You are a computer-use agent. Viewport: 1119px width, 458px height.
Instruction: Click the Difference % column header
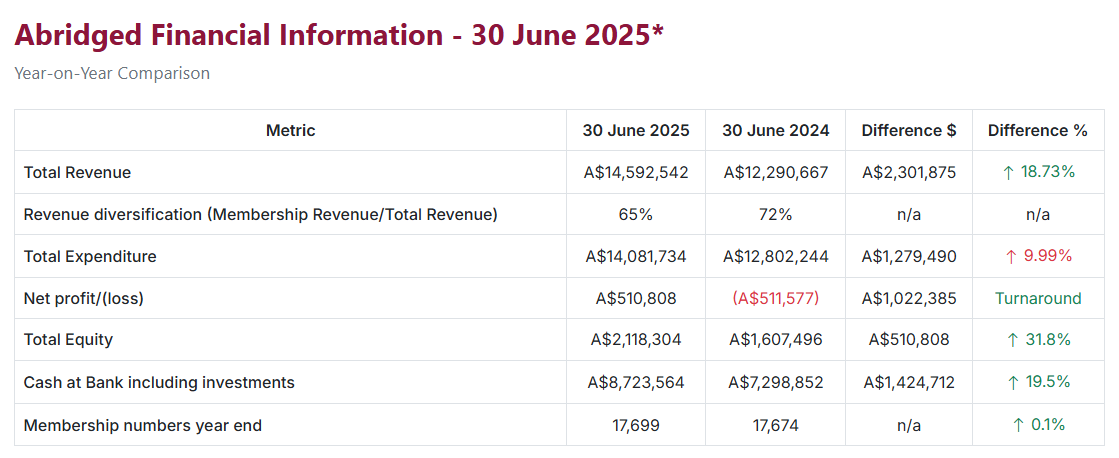(1037, 130)
